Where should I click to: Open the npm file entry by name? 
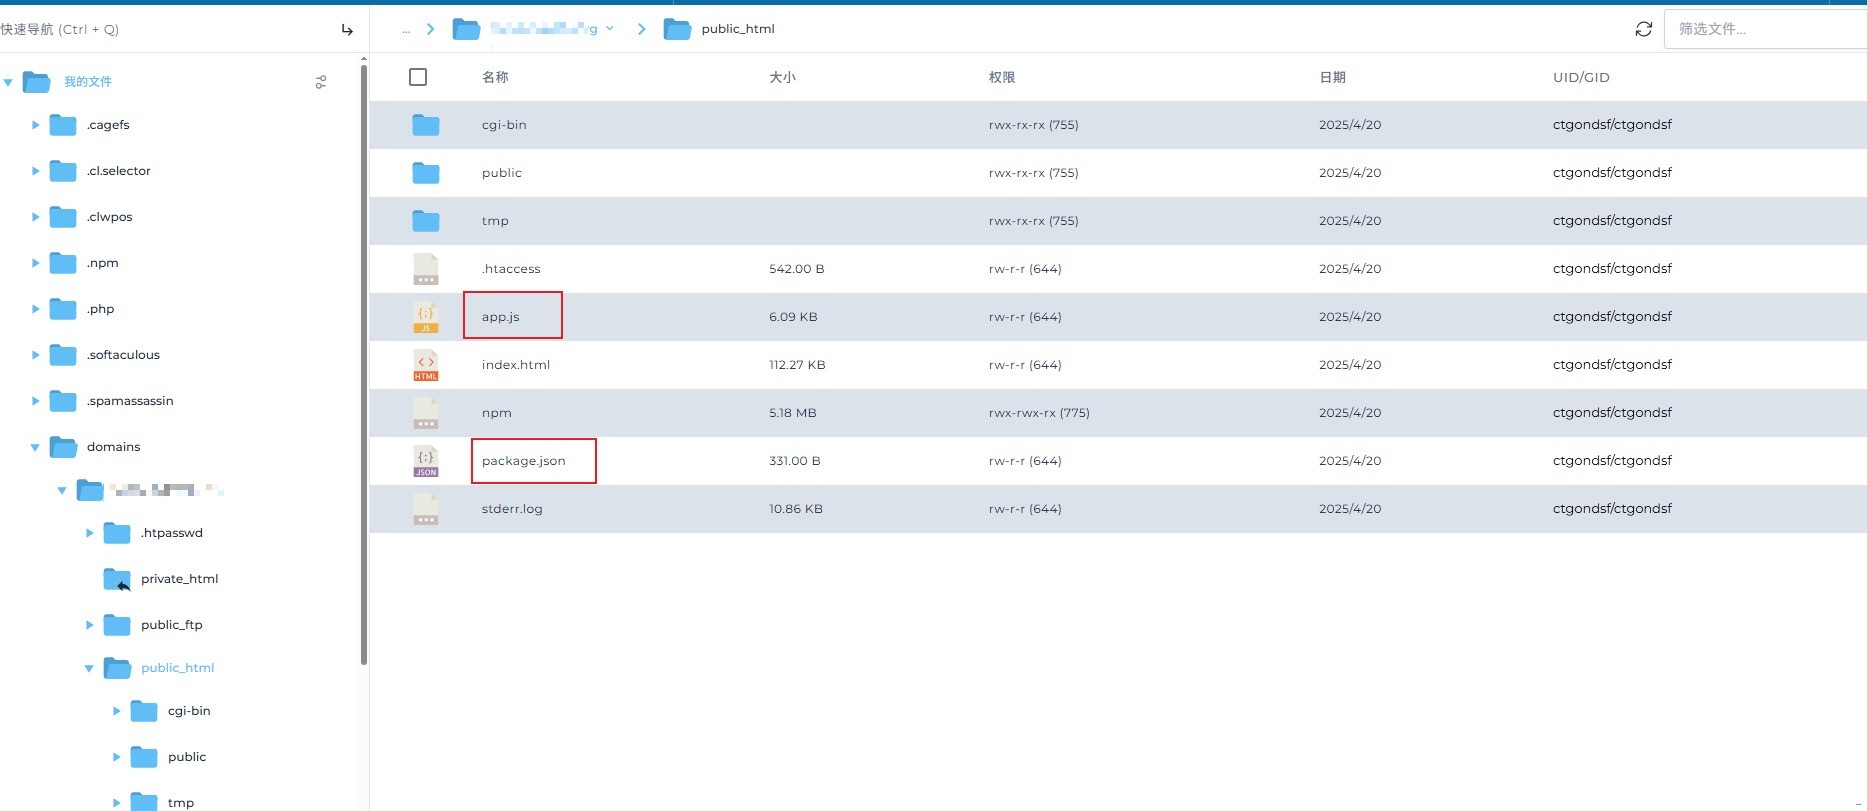pos(497,413)
